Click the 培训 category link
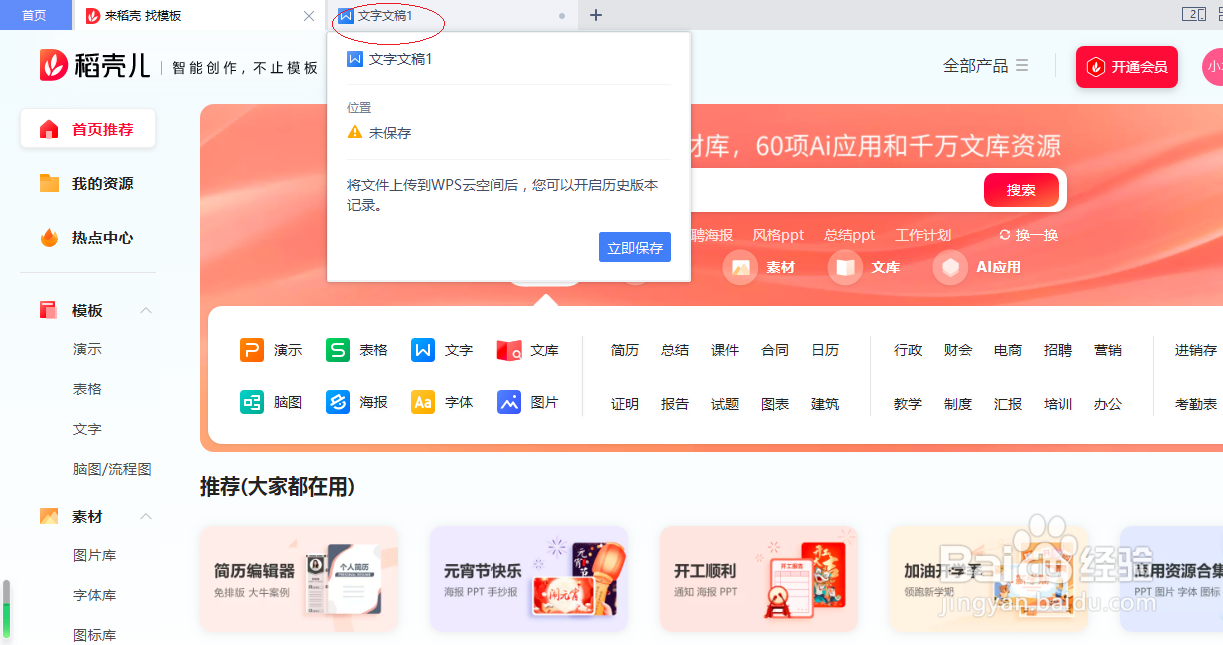1223x645 pixels. (1058, 404)
